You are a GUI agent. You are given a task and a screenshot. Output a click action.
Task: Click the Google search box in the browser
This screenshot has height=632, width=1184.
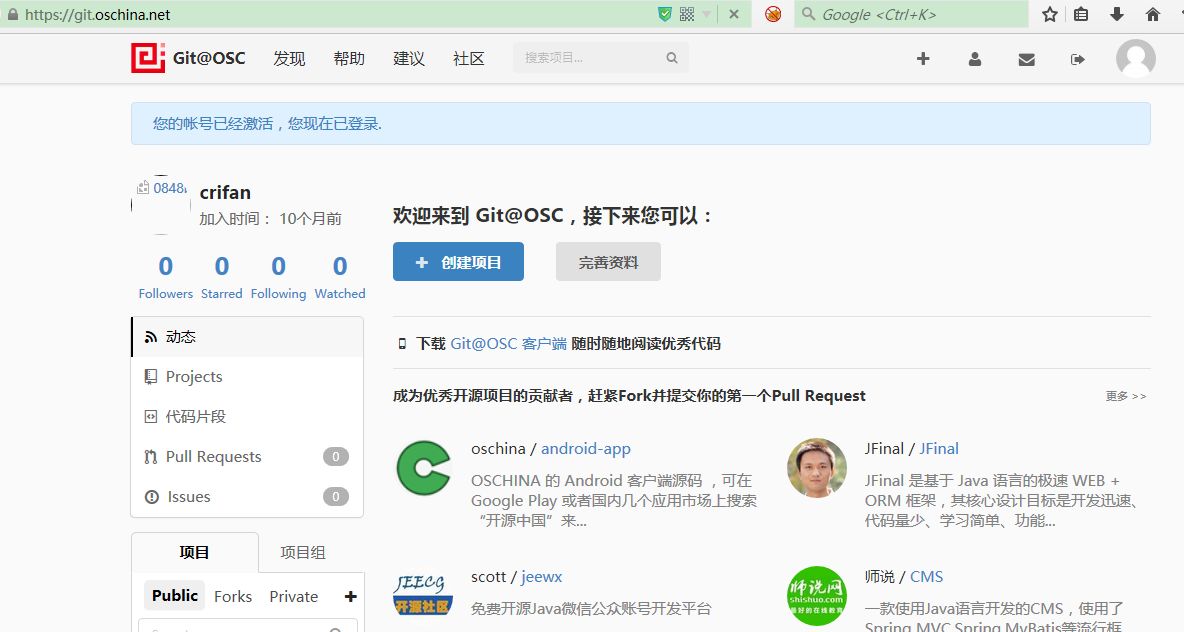coord(911,14)
